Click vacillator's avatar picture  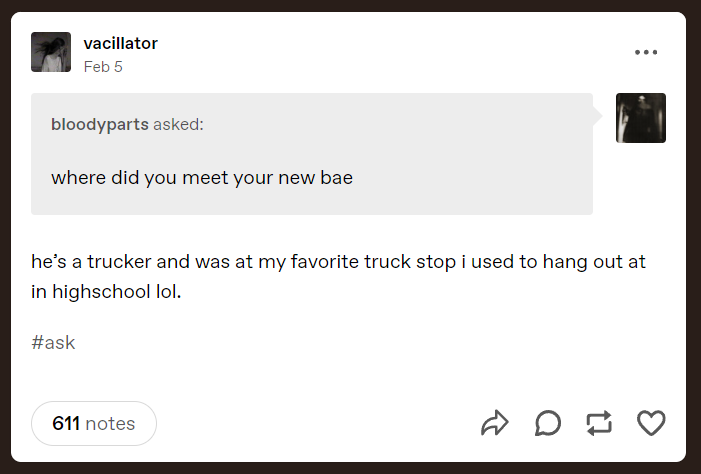tap(51, 52)
